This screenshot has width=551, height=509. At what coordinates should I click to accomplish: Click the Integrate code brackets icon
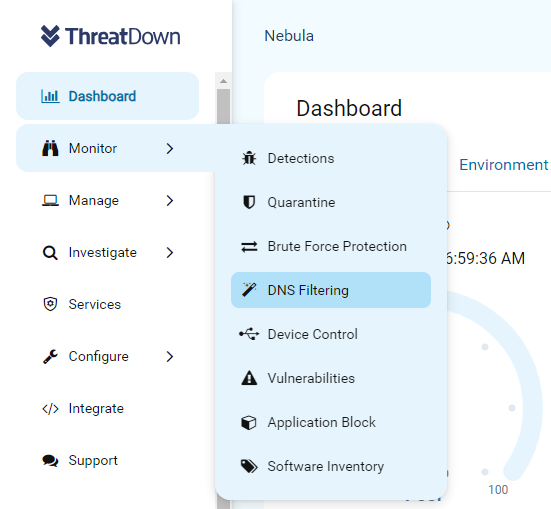coord(50,408)
